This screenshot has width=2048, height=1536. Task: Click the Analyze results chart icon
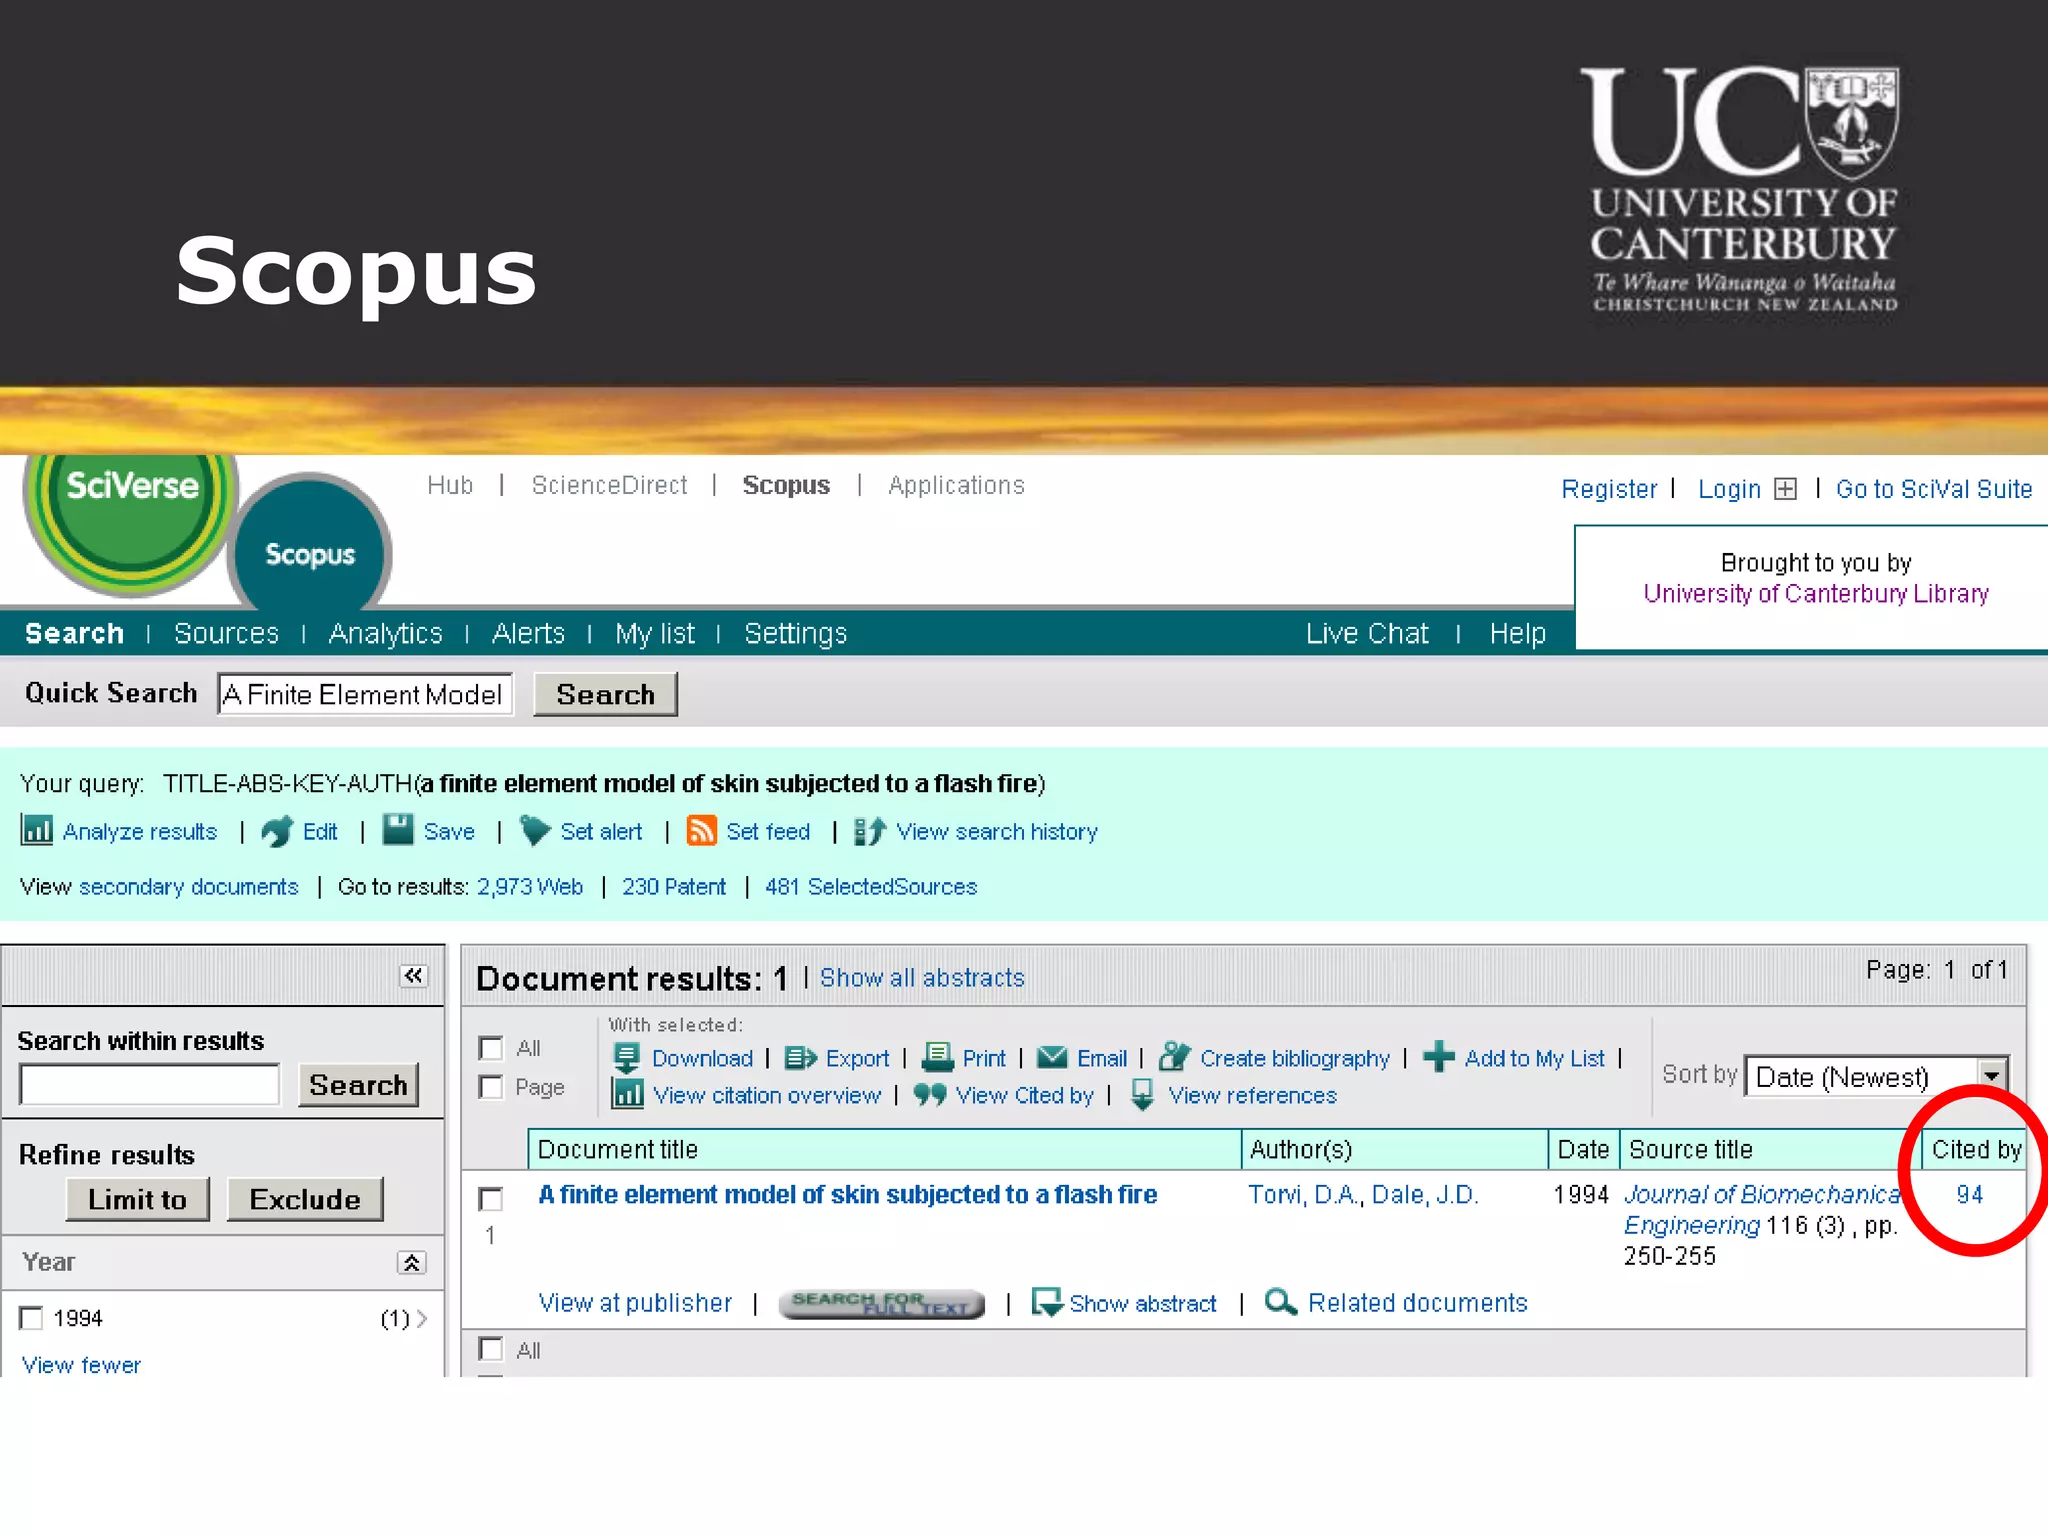pos(37,830)
